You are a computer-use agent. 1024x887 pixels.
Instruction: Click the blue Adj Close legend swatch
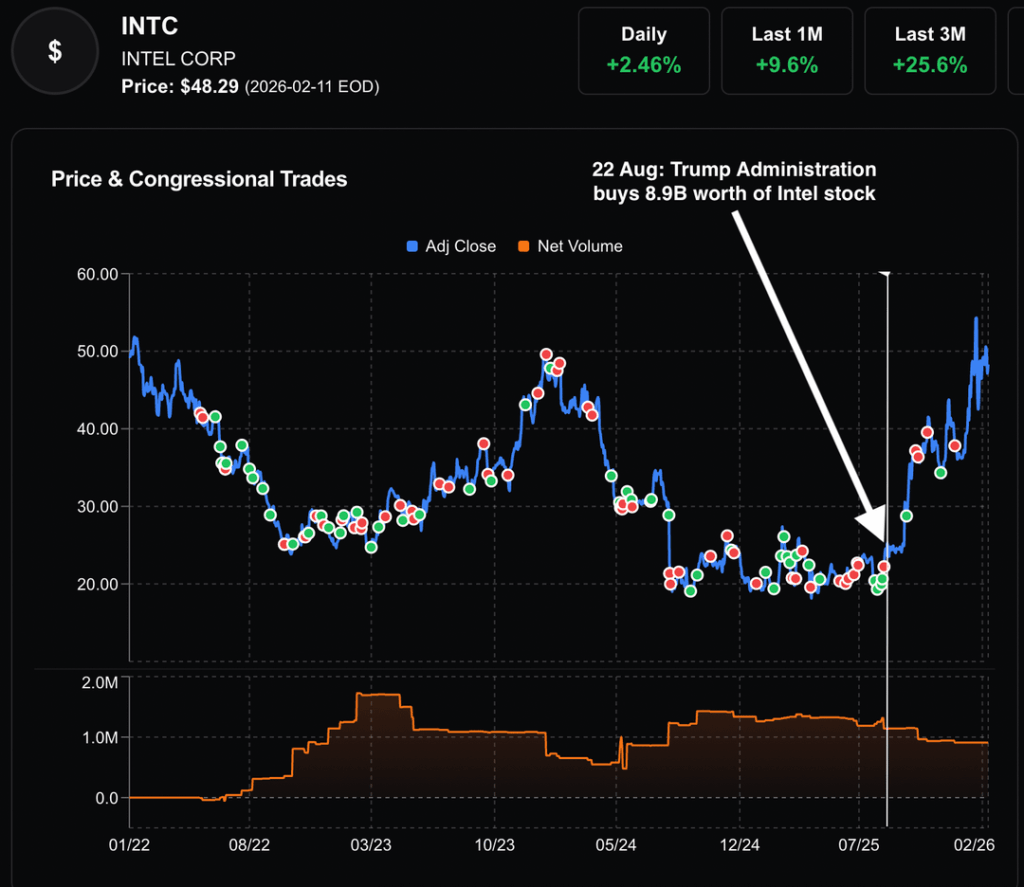coord(412,246)
